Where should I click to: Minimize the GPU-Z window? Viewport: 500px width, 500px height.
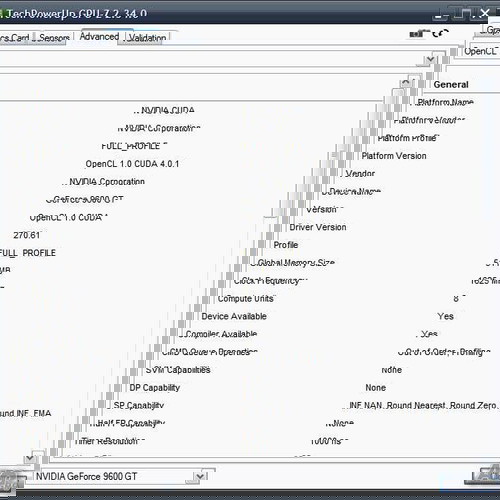pyautogui.click(x=441, y=15)
